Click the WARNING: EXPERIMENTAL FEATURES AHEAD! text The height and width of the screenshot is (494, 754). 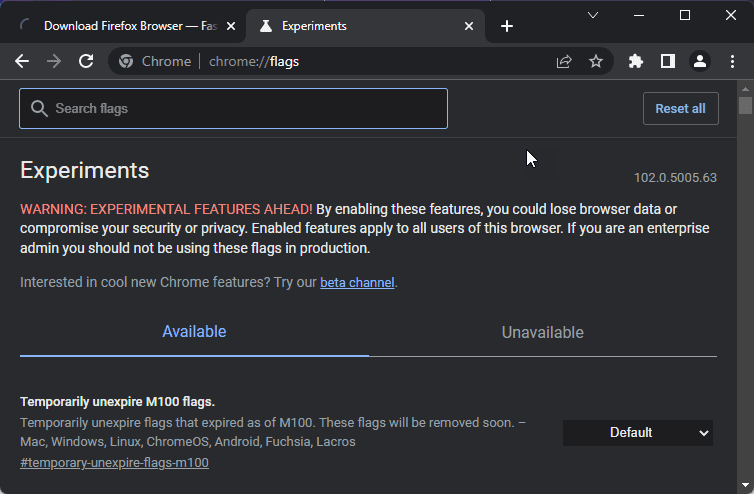[166, 209]
